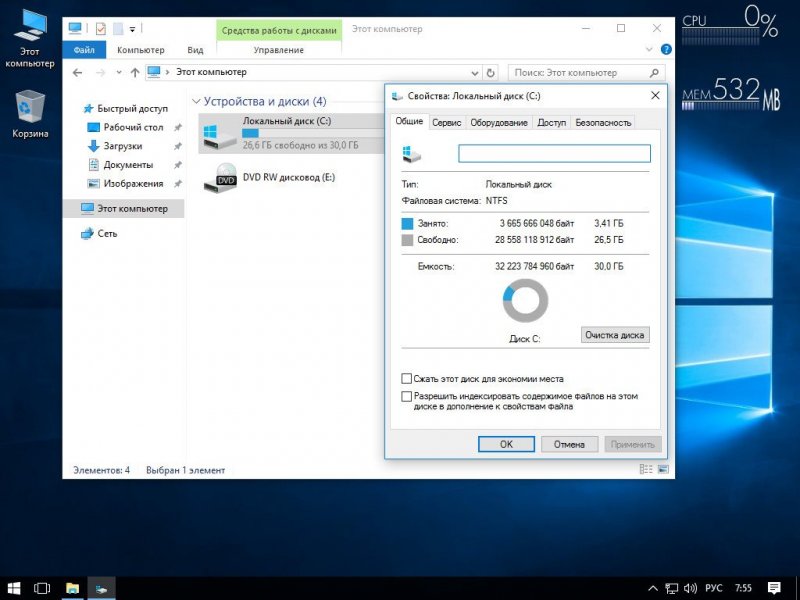Open Загрузки in navigation pane

click(115, 146)
